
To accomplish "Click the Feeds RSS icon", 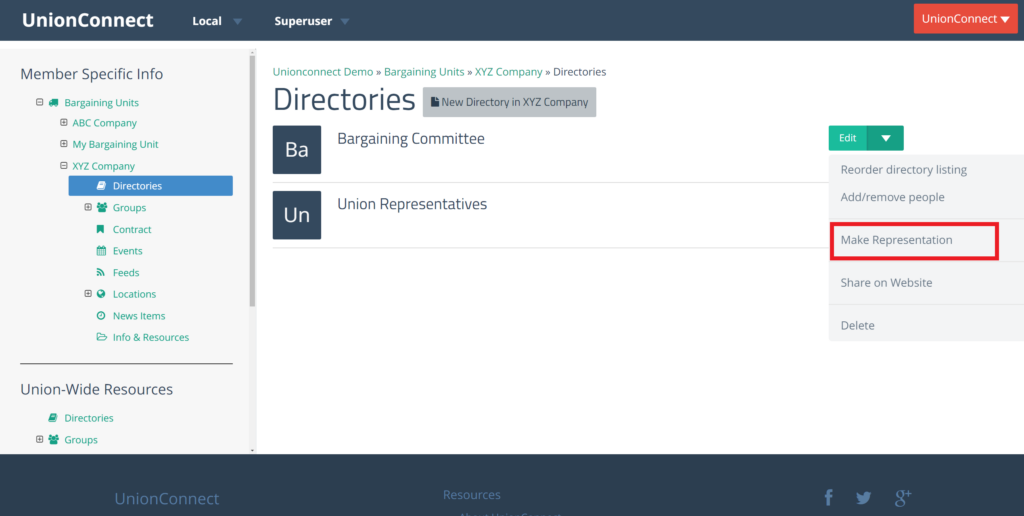I will point(101,272).
